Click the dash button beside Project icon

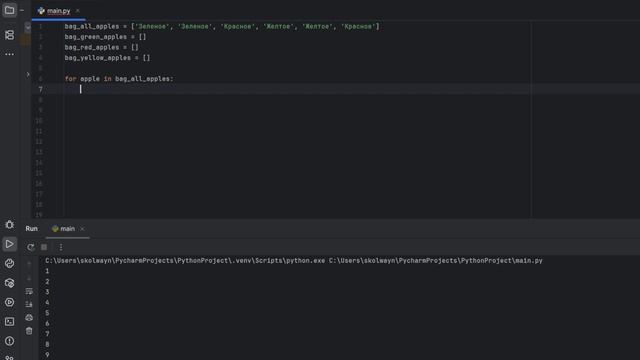(22, 11)
